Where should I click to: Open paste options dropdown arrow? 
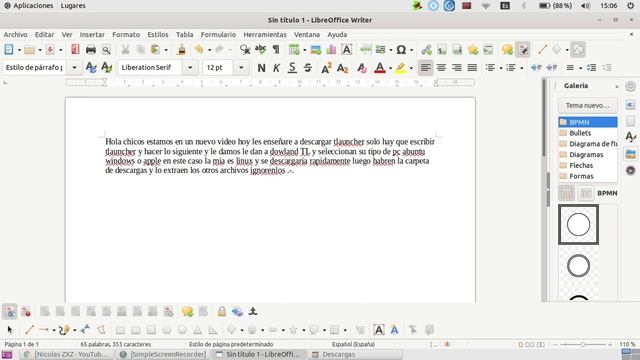tap(166, 50)
